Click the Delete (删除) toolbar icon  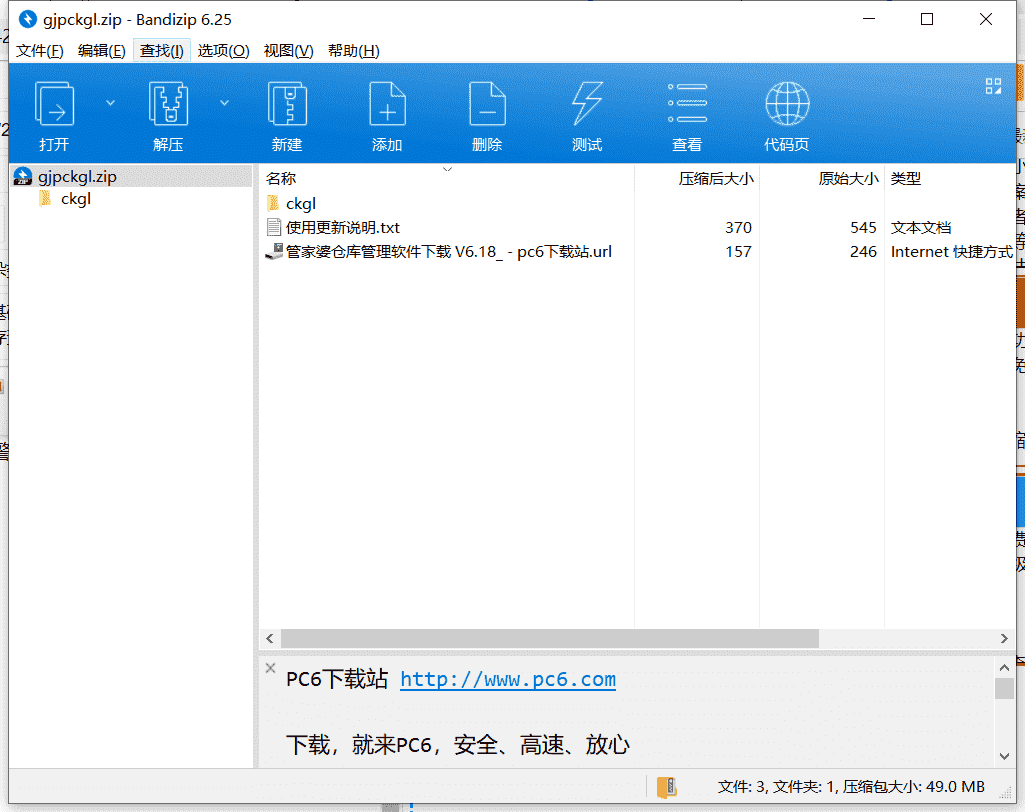(x=487, y=103)
